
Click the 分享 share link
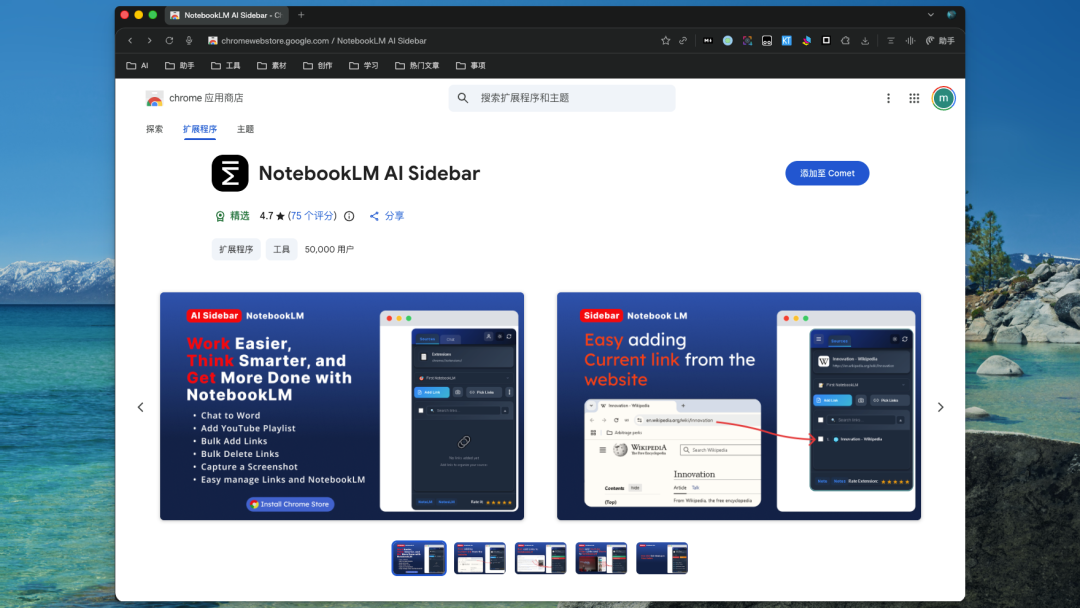[x=387, y=216]
